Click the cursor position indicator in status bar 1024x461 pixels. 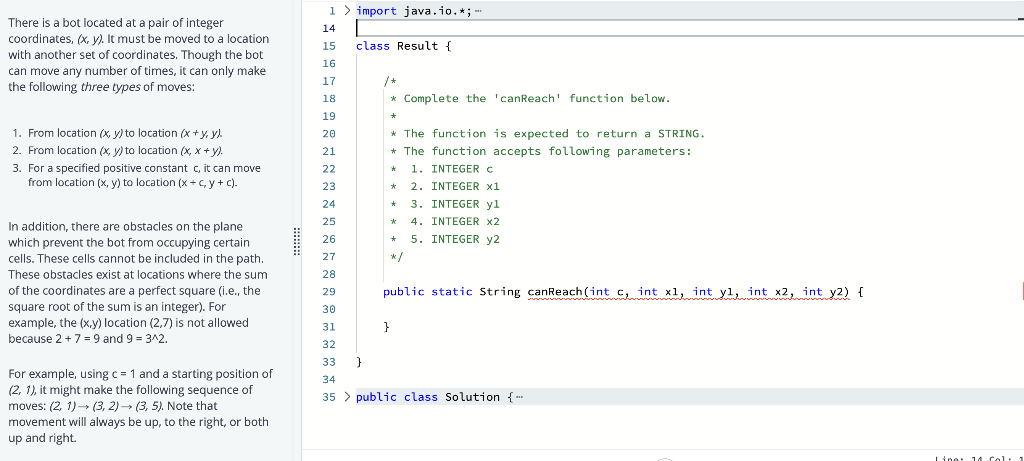[978, 458]
